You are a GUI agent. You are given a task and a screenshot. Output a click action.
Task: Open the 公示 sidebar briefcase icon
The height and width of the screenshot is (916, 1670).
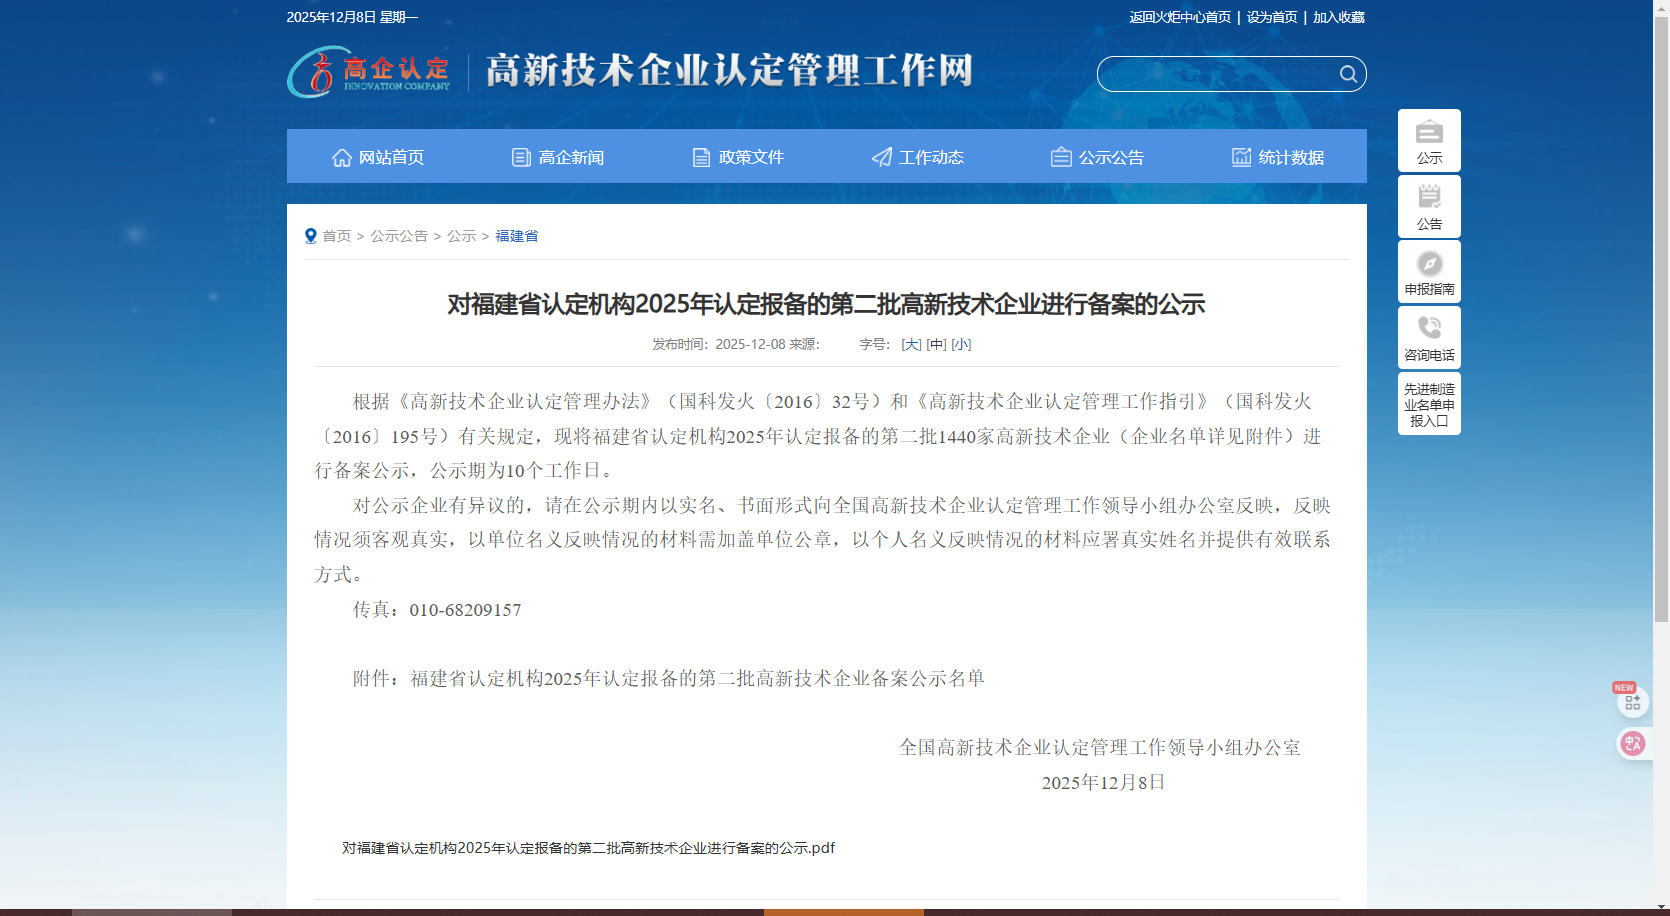[1429, 133]
